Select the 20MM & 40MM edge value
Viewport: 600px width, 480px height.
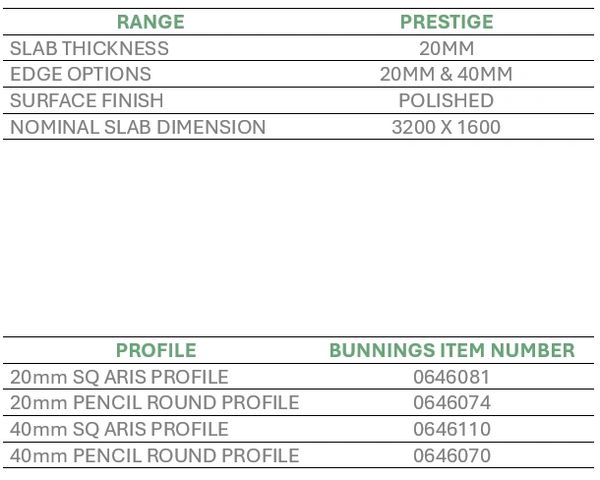(x=446, y=74)
